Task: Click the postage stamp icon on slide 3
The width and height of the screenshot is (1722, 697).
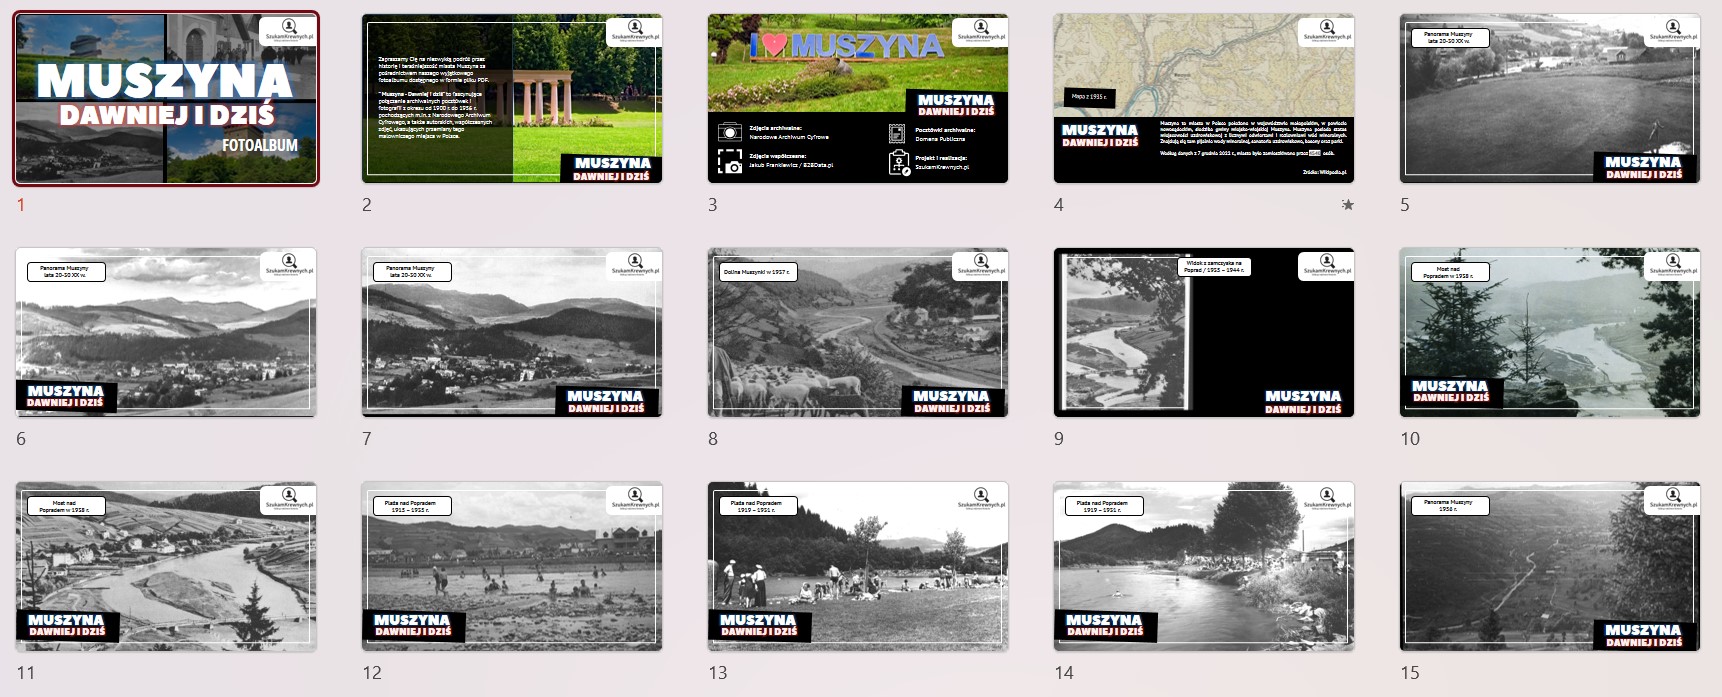Action: 897,133
